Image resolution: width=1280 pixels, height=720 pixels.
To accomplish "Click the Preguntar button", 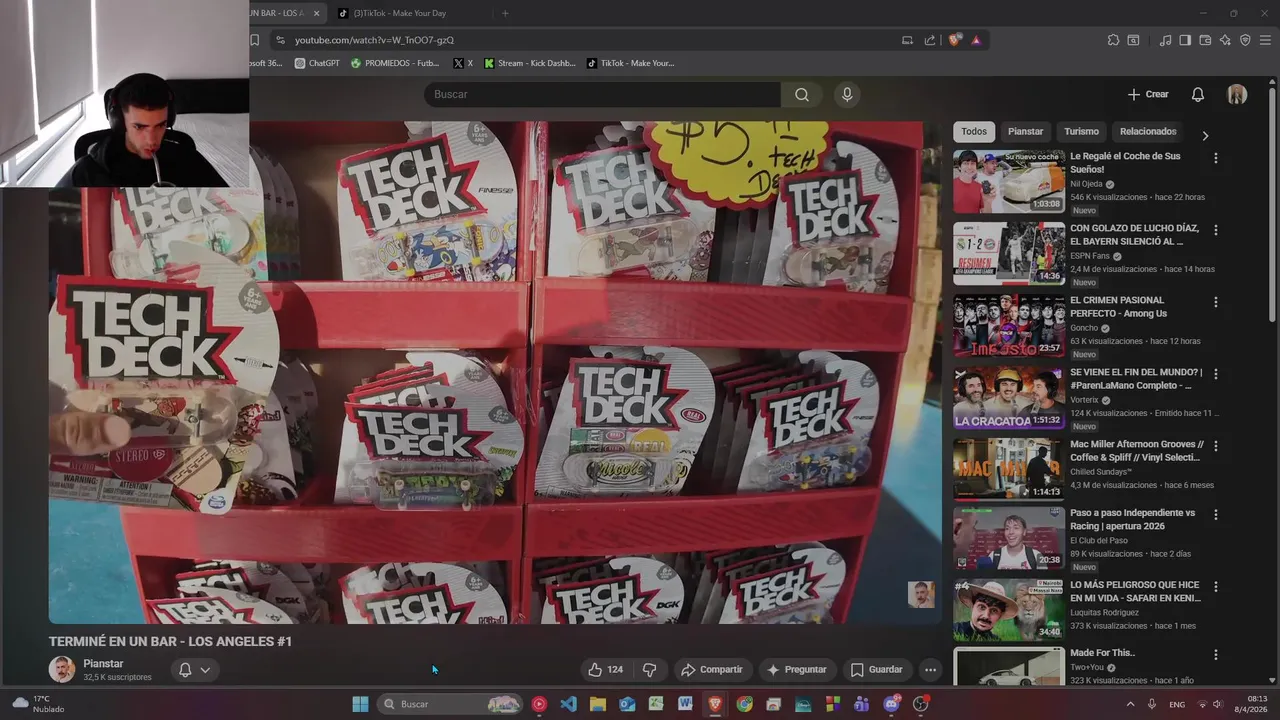I will [x=796, y=670].
